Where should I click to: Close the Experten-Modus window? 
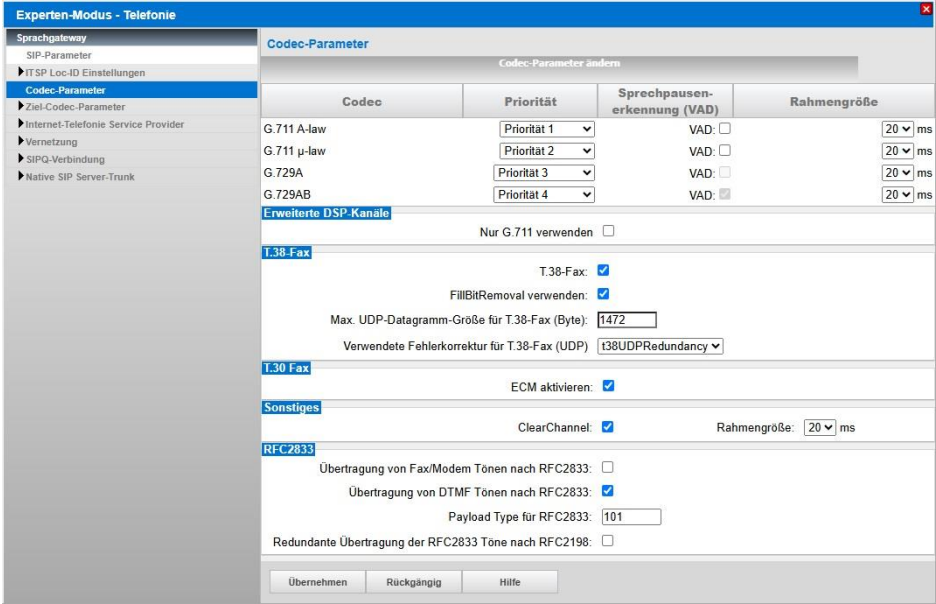[925, 9]
